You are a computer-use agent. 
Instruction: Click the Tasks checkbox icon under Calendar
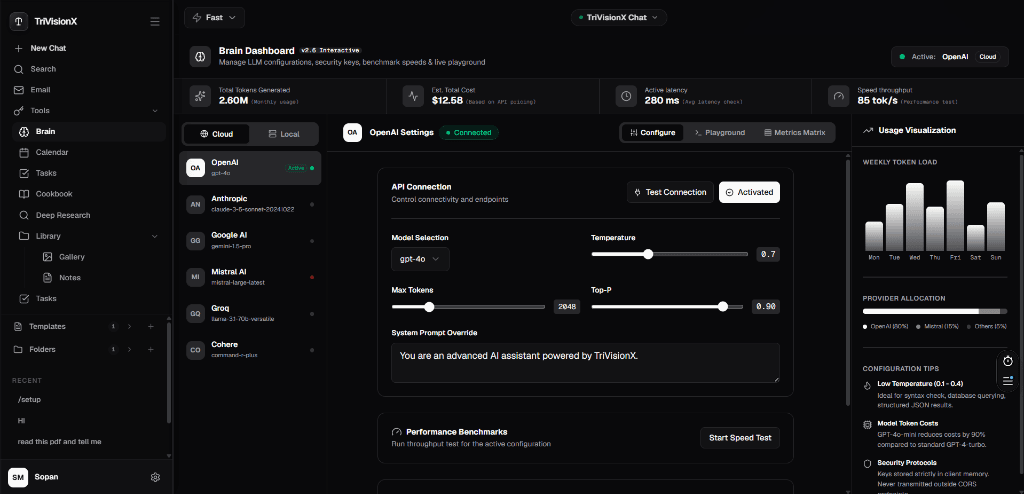click(24, 173)
